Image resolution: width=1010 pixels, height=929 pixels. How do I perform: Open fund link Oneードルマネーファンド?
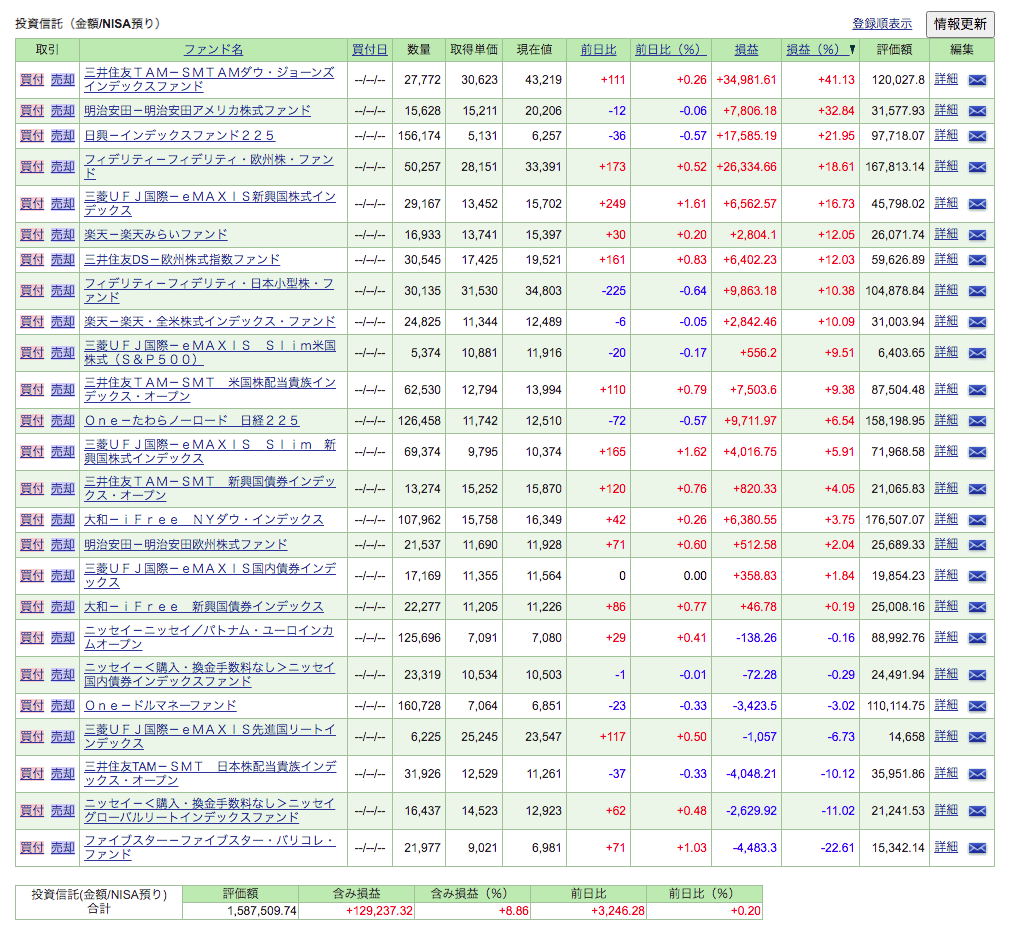coord(160,705)
